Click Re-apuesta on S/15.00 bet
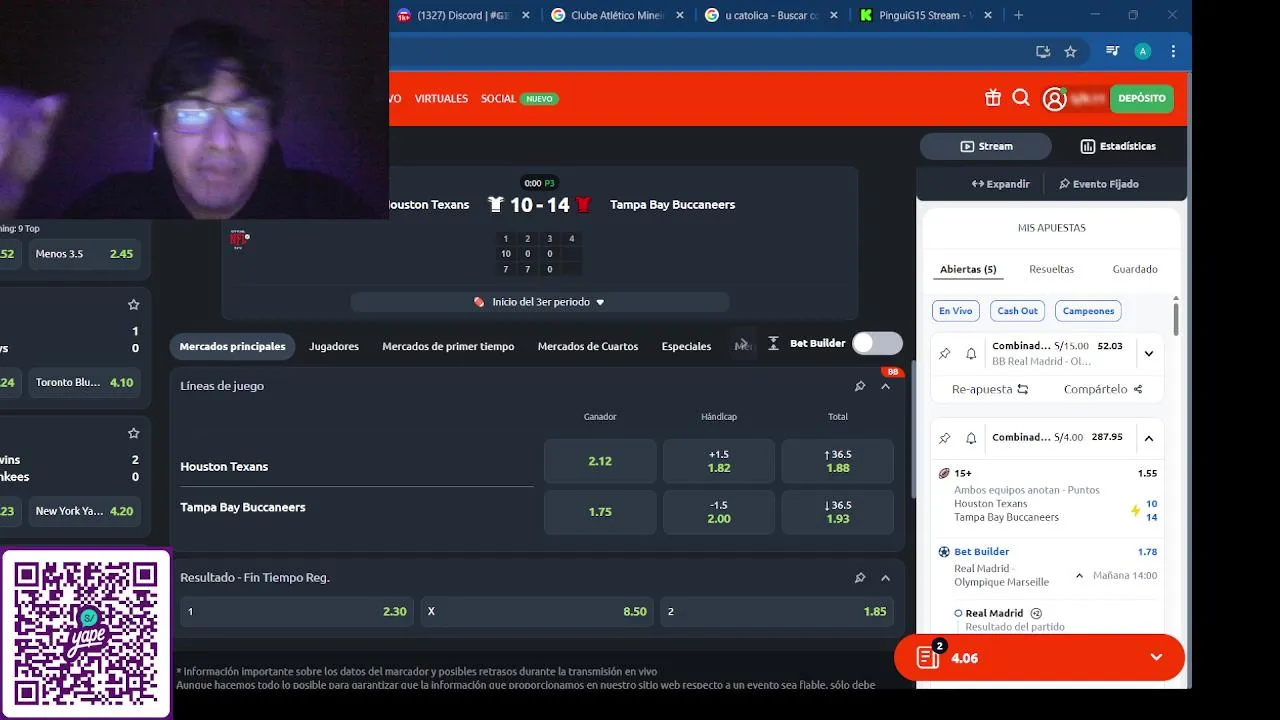1280x720 pixels. point(990,389)
